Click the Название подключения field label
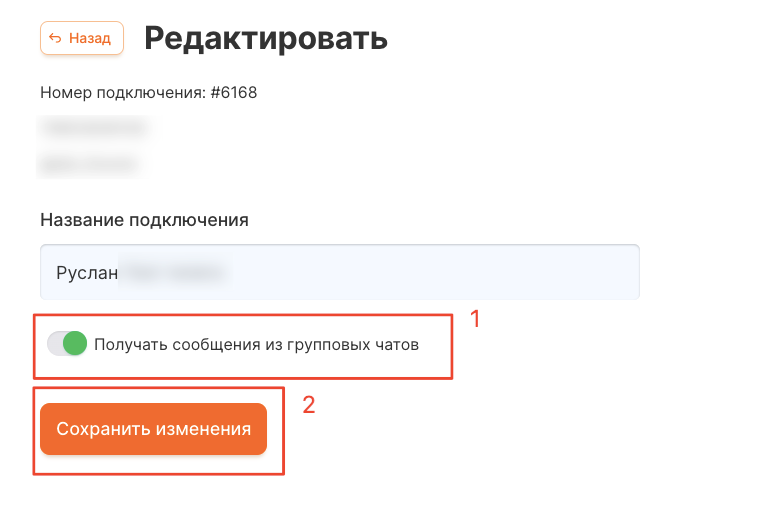 [144, 220]
